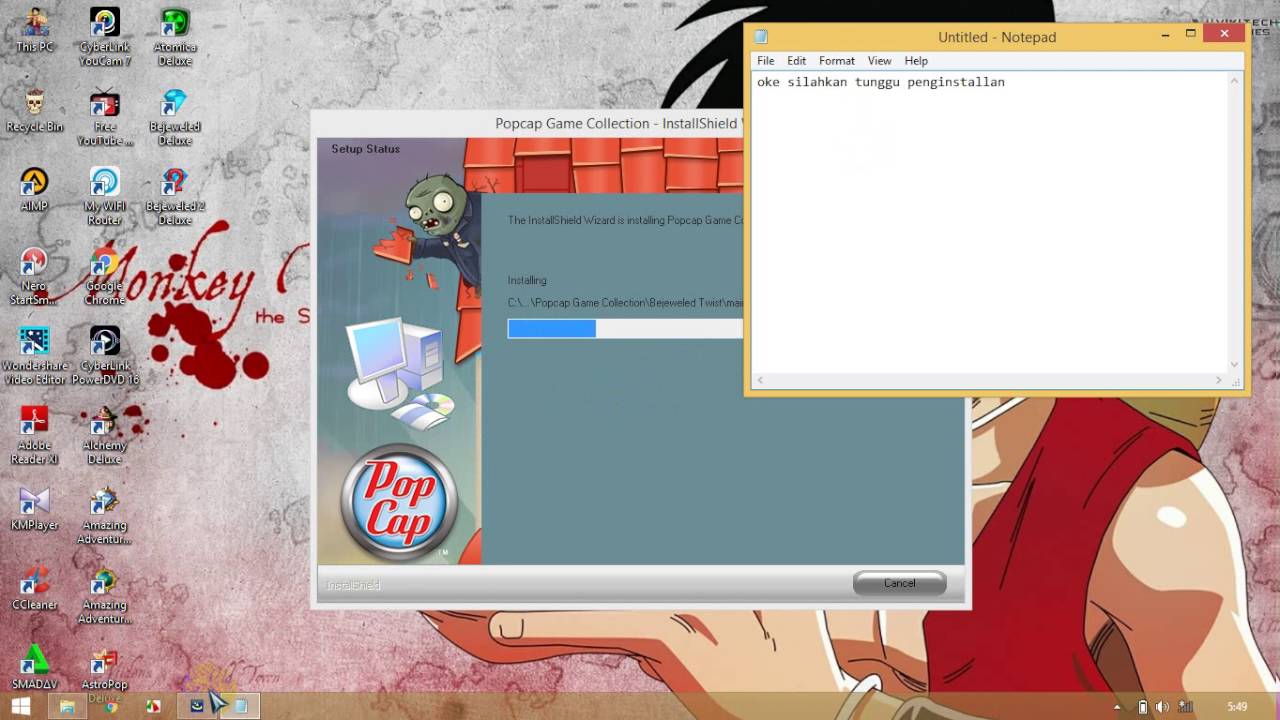Select the CyberLink YouCam 7 shortcut
This screenshot has width=1280, height=720.
[105, 37]
